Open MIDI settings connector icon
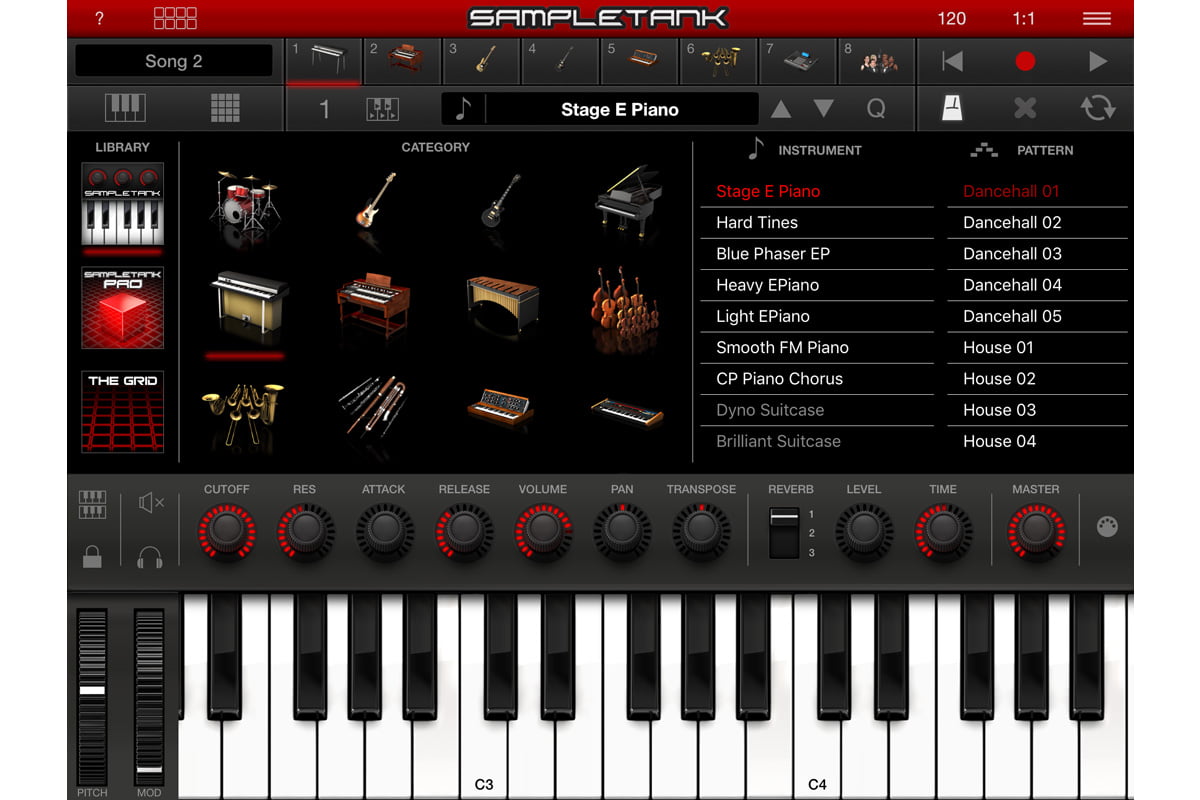Viewport: 1200px width, 800px height. tap(1107, 526)
